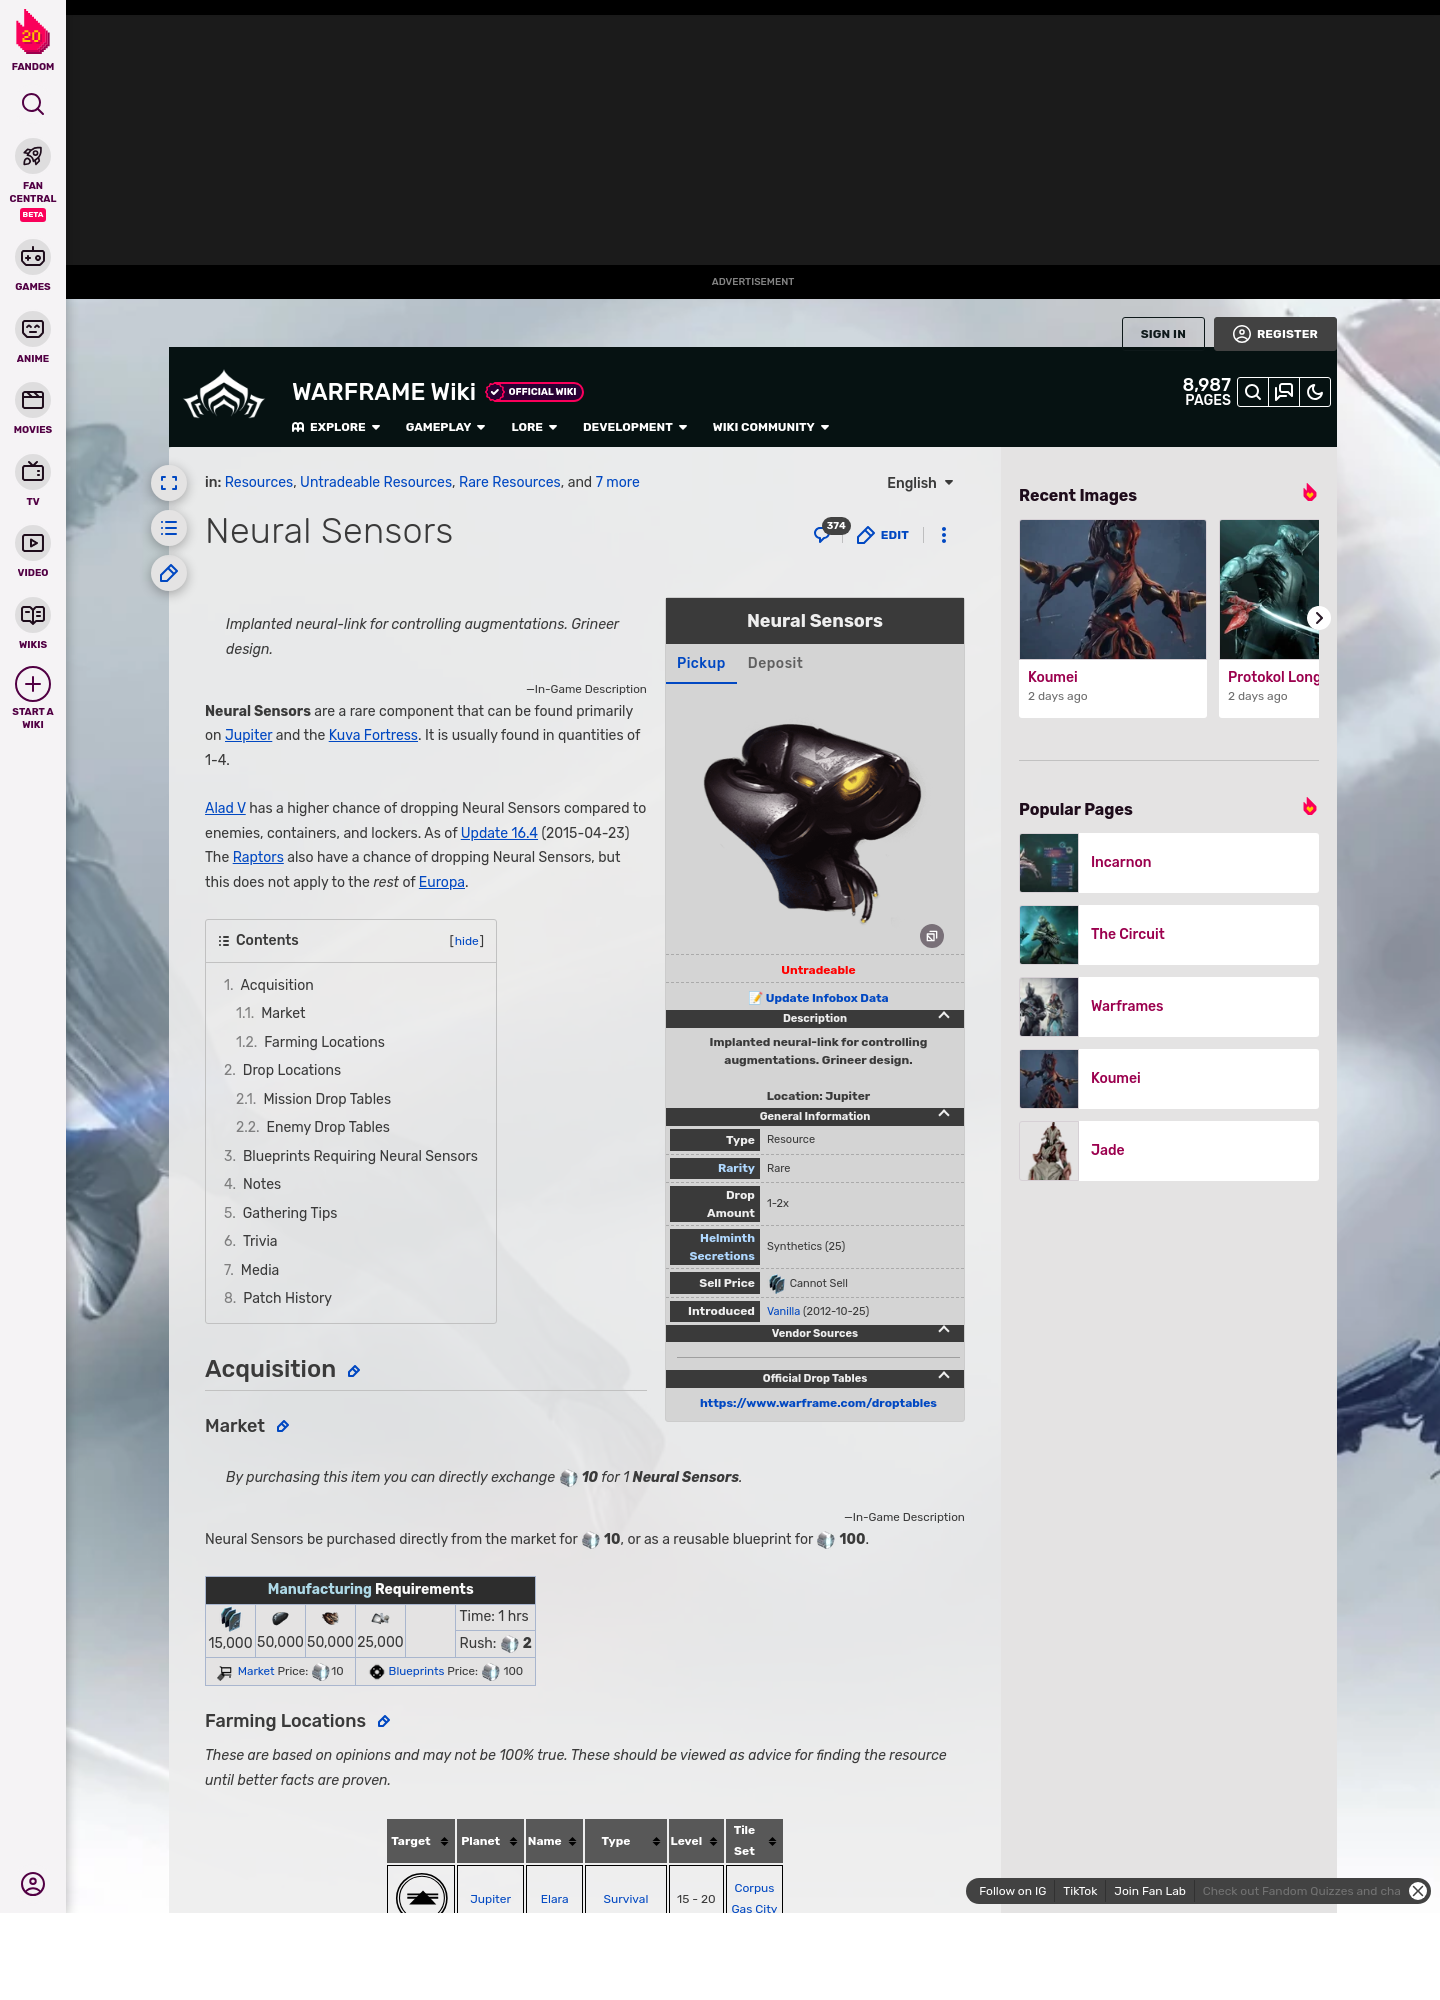Click the SIGN IN button
The image size is (1440, 2000).
tap(1163, 334)
